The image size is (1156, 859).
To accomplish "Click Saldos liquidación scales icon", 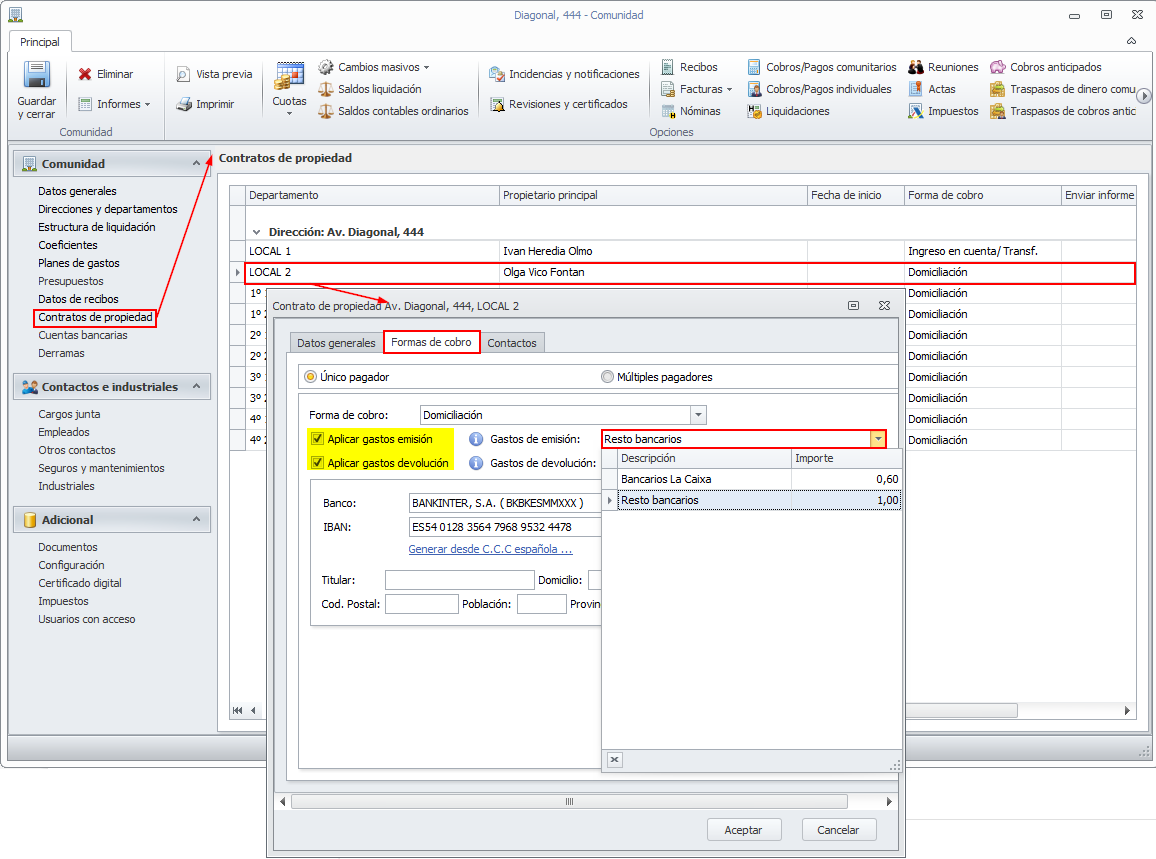I will (x=326, y=89).
